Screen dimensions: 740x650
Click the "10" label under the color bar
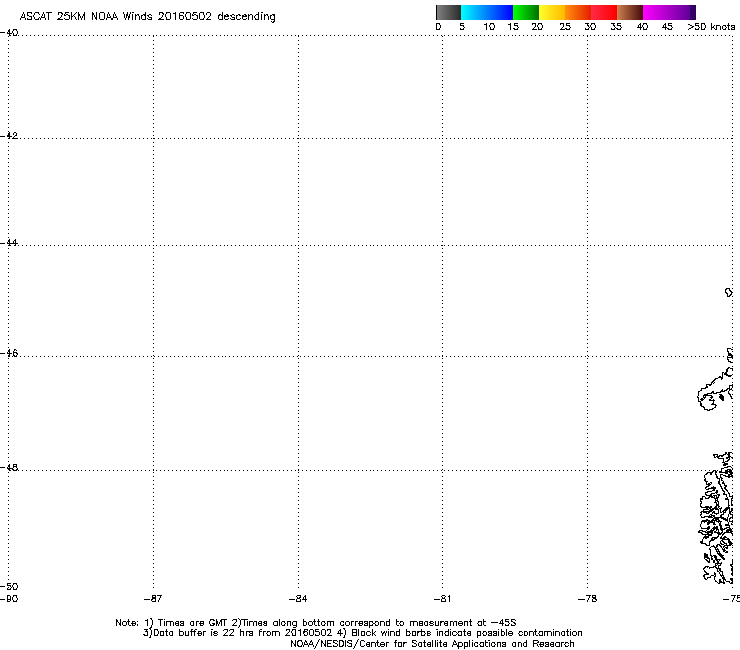click(489, 27)
